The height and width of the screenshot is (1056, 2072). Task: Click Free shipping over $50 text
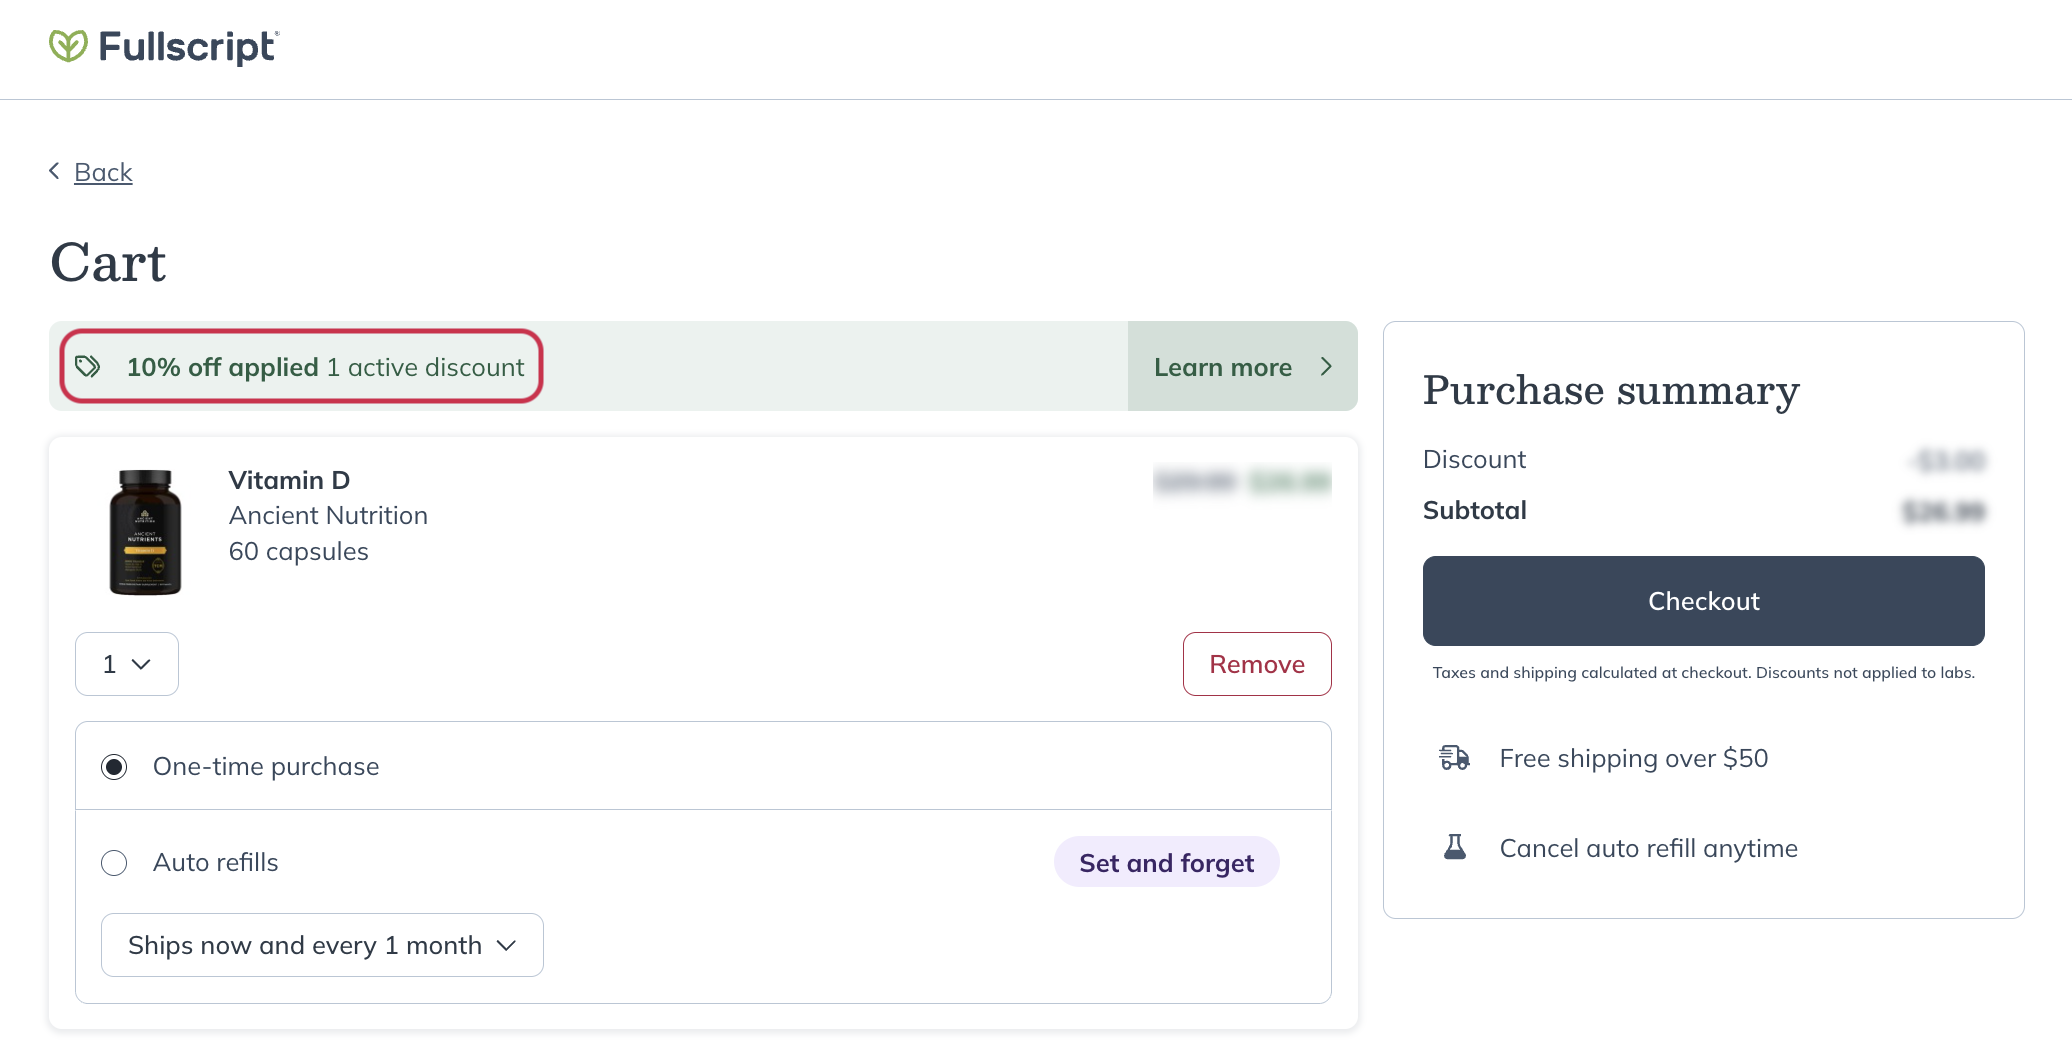(1633, 758)
